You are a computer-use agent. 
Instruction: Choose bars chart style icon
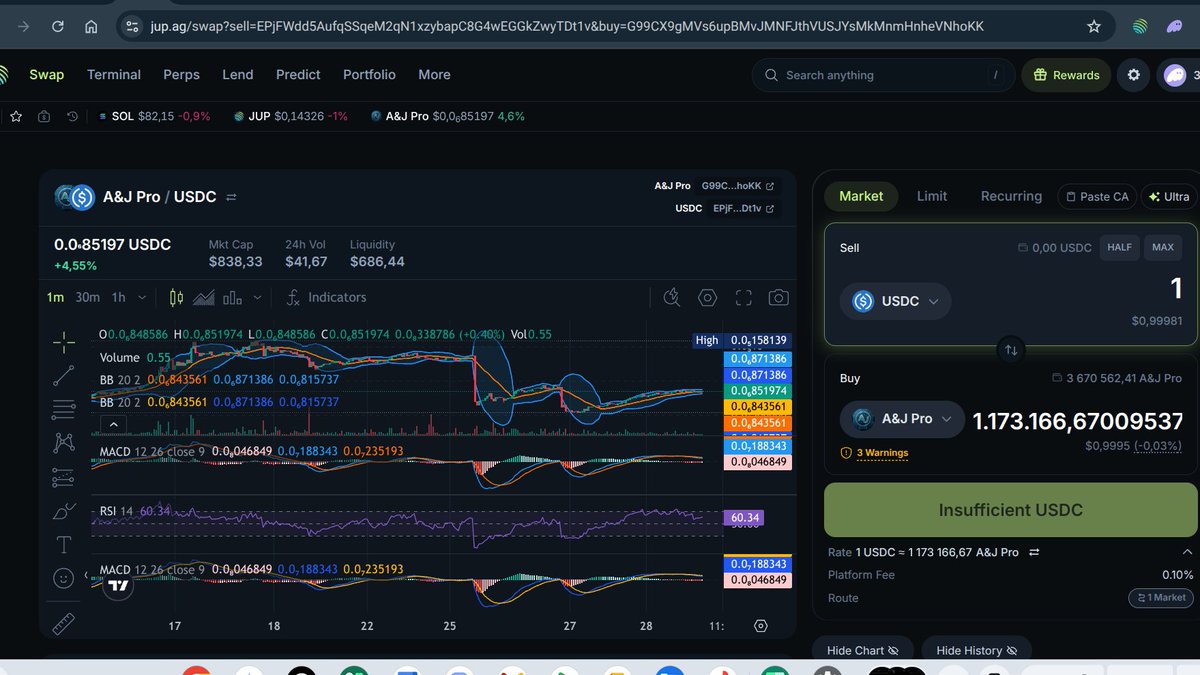pos(233,297)
